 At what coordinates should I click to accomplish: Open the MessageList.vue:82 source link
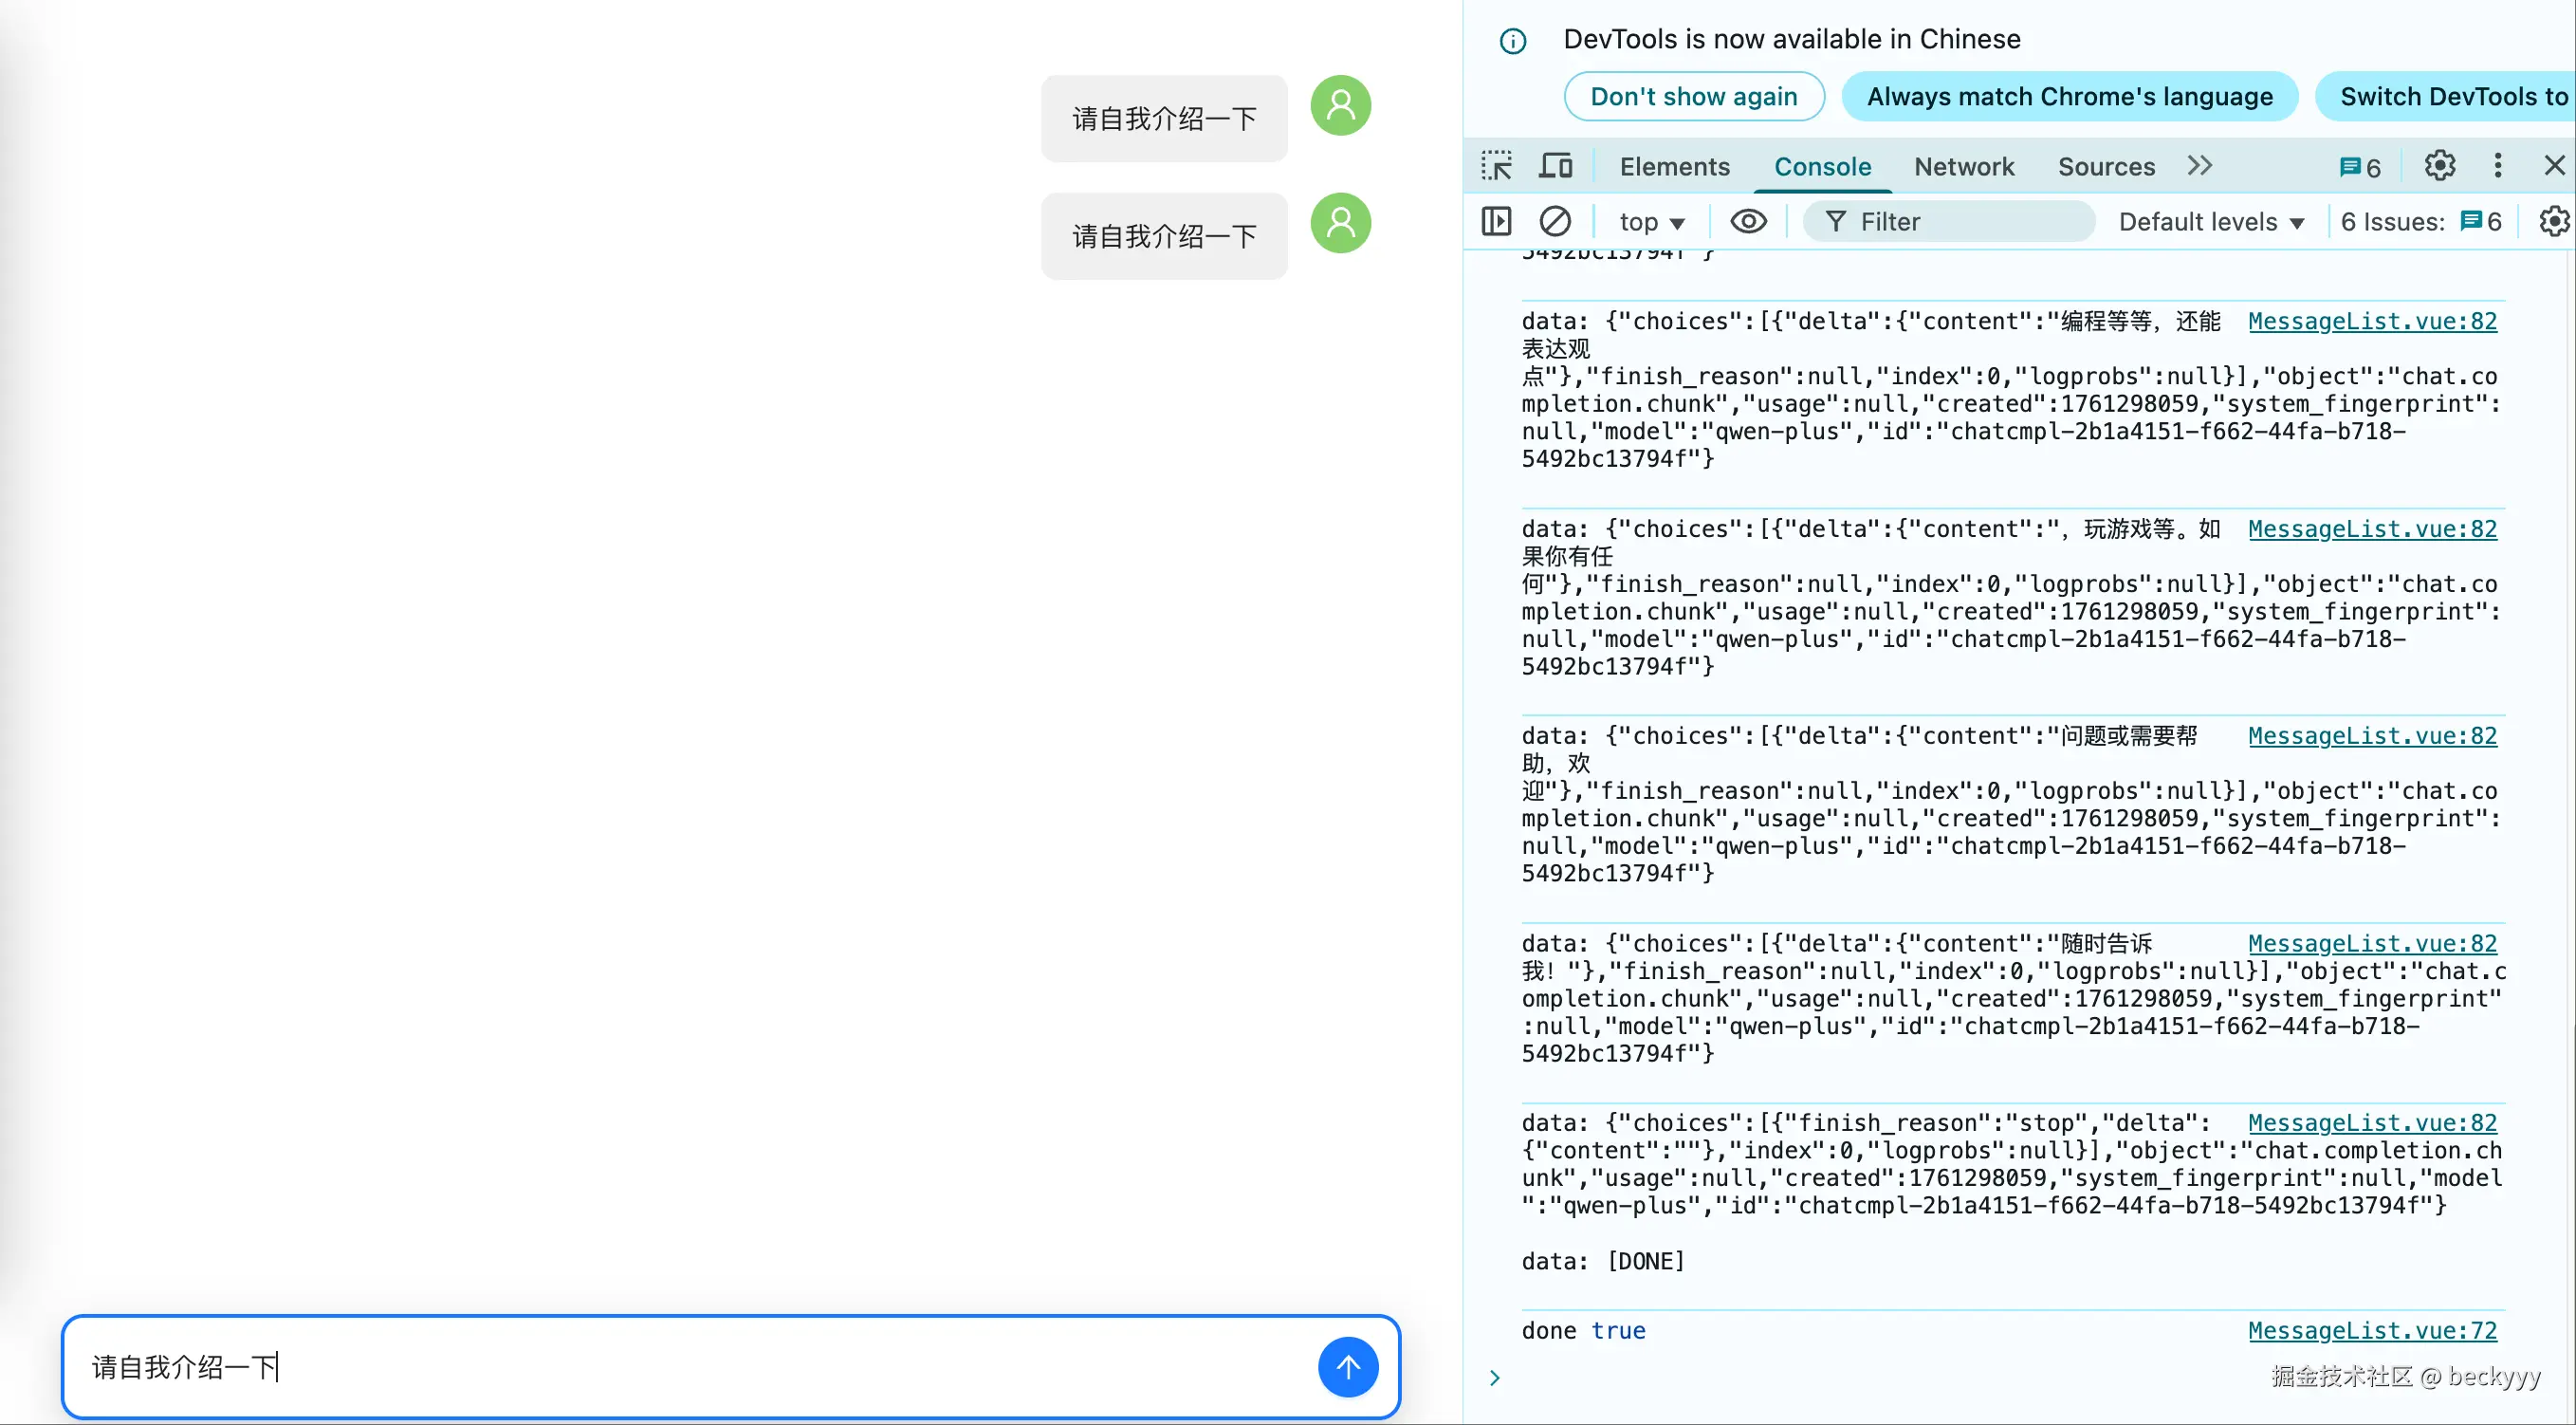click(x=2373, y=321)
